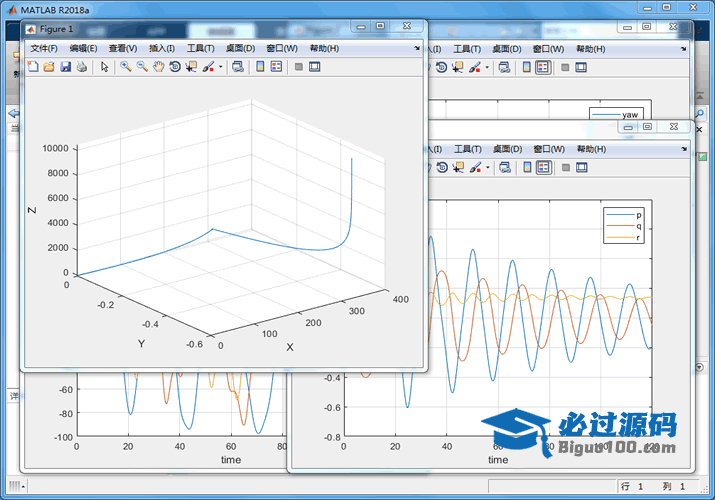Image resolution: width=715 pixels, height=500 pixels.
Task: Open 工具(T) menu in Figure 1
Action: tap(201, 48)
